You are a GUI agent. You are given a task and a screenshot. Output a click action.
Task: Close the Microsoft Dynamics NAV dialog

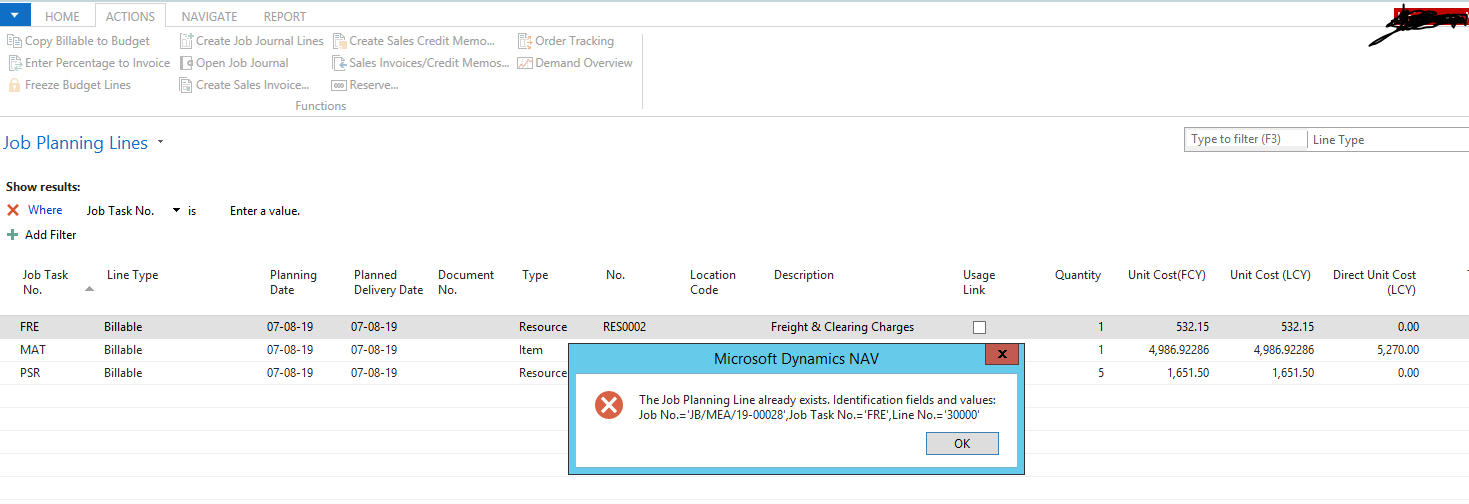1001,354
